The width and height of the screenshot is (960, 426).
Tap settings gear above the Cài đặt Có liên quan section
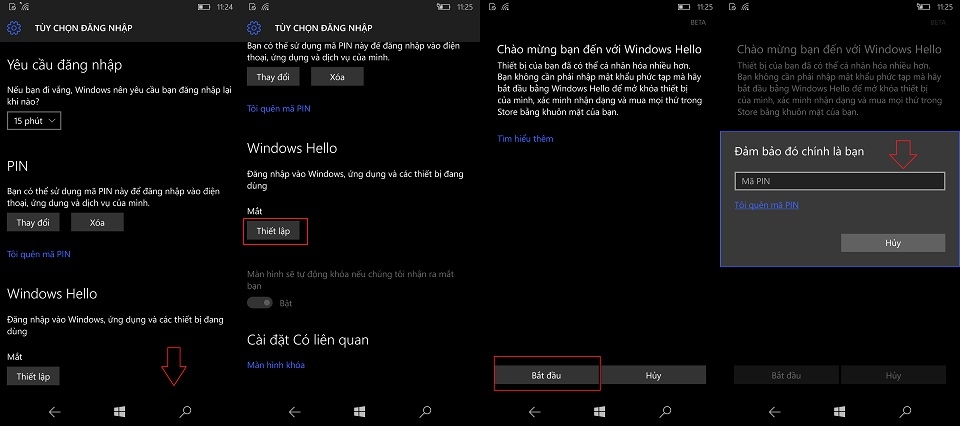[253, 28]
